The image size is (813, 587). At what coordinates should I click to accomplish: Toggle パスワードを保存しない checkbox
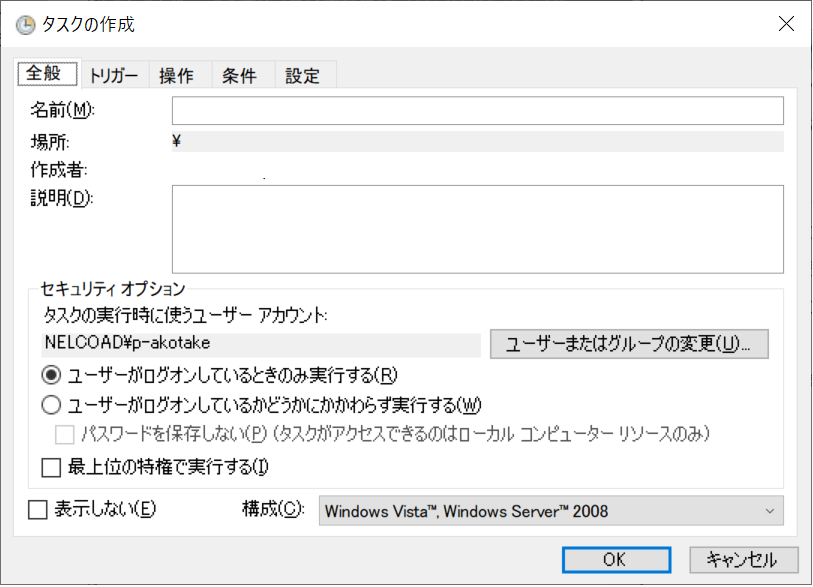(64, 435)
